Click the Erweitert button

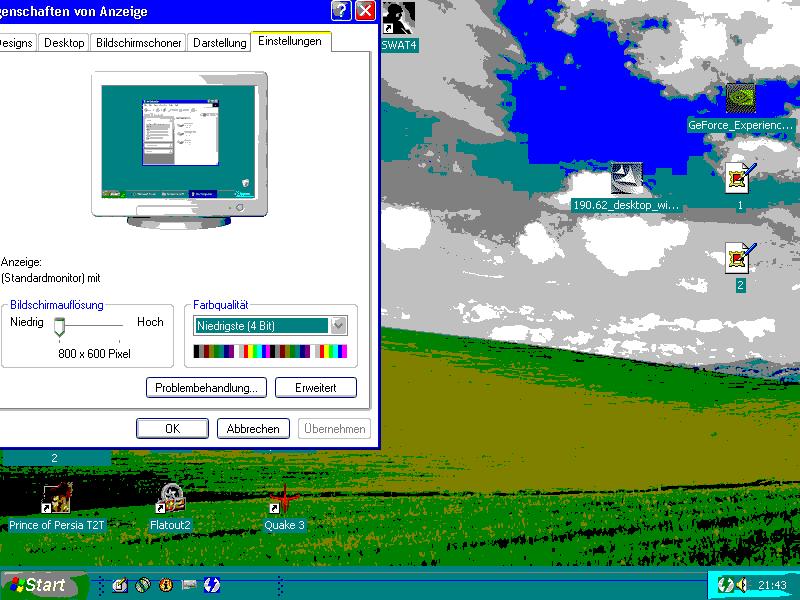click(316, 388)
